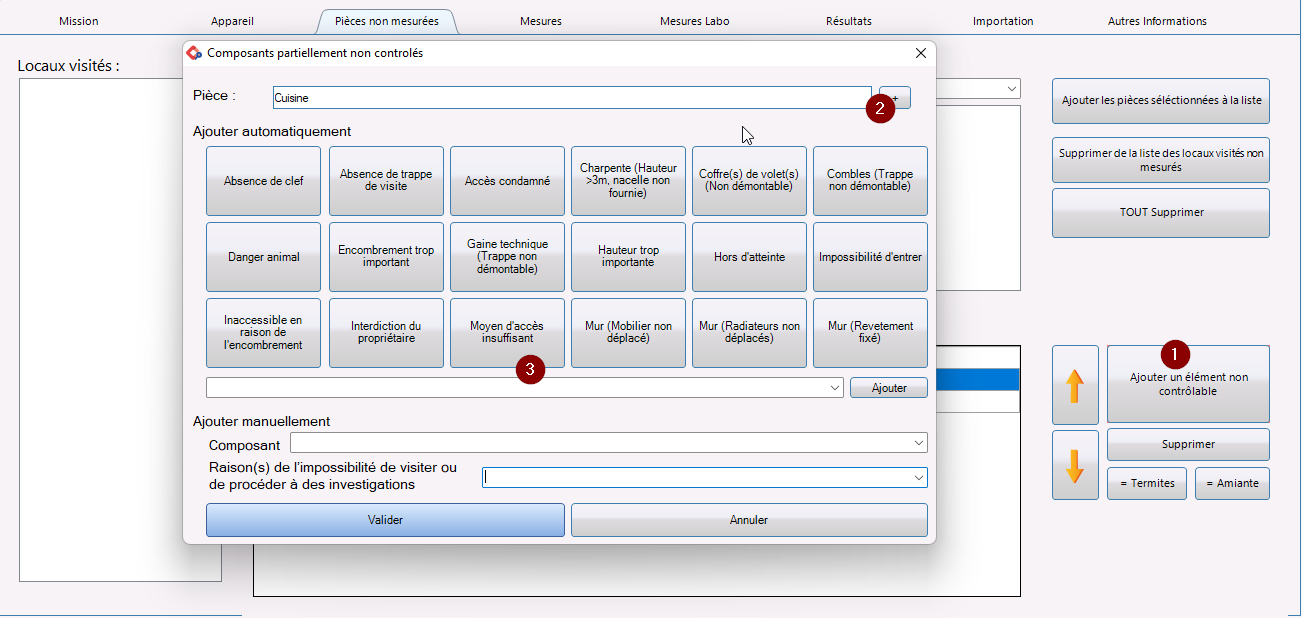Select Interdiction du propriétaire reason
The width and height of the screenshot is (1302, 618).
pyautogui.click(x=385, y=333)
